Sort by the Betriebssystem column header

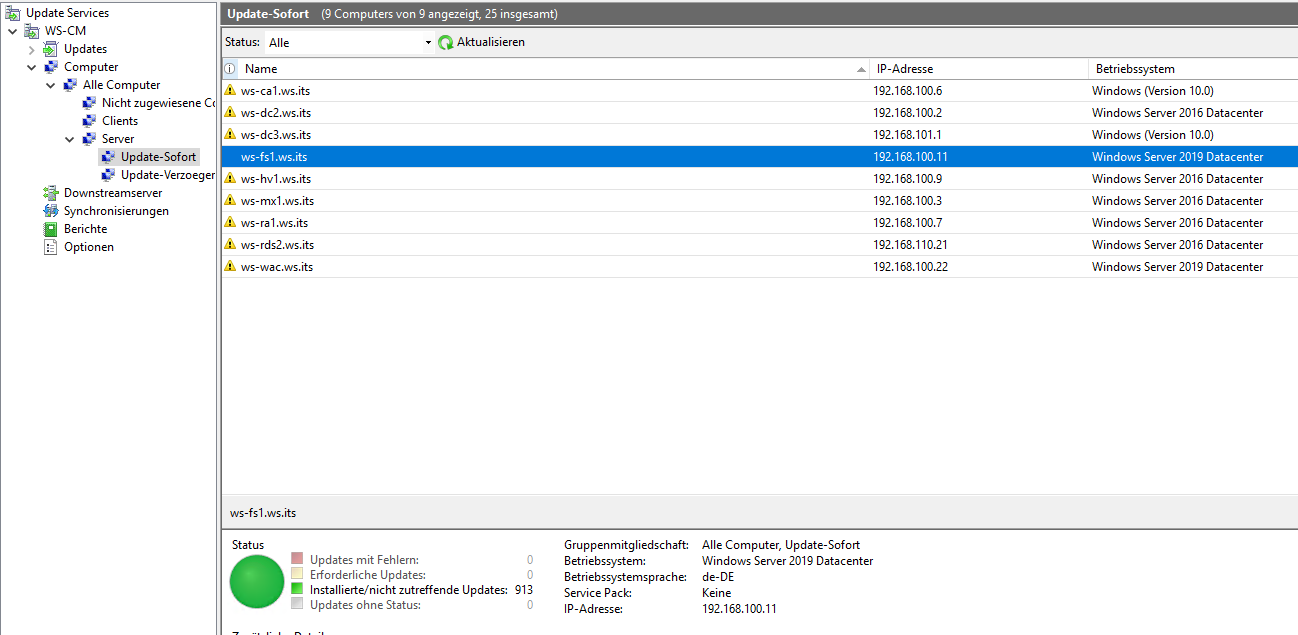1193,69
